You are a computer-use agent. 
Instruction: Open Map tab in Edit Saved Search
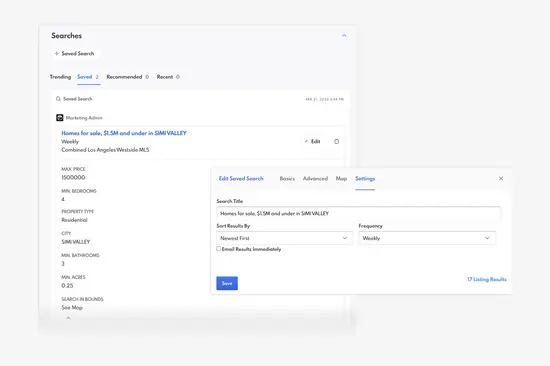point(341,179)
